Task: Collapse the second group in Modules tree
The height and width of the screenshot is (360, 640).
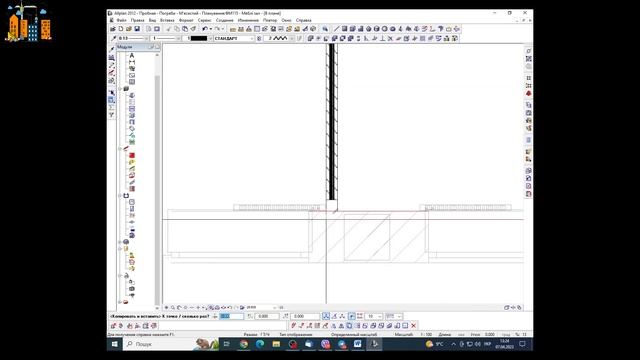Action: point(120,89)
